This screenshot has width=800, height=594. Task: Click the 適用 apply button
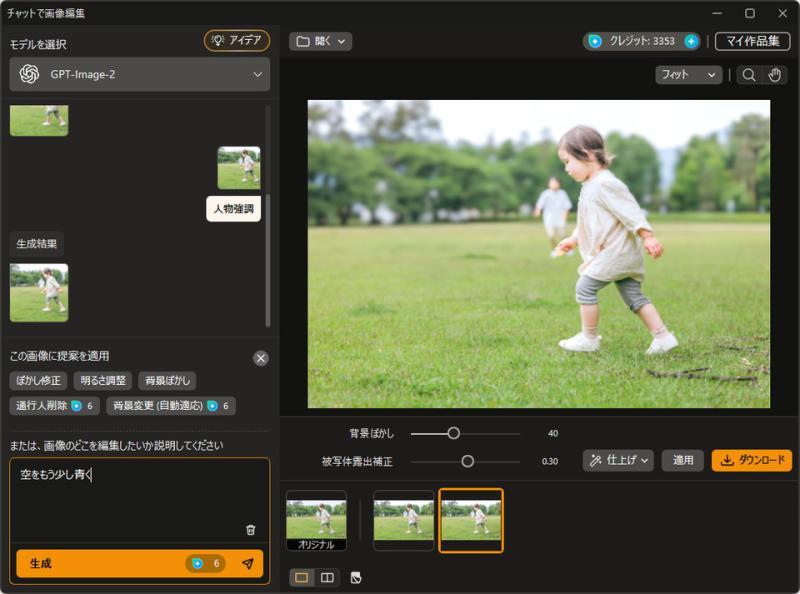coord(683,461)
